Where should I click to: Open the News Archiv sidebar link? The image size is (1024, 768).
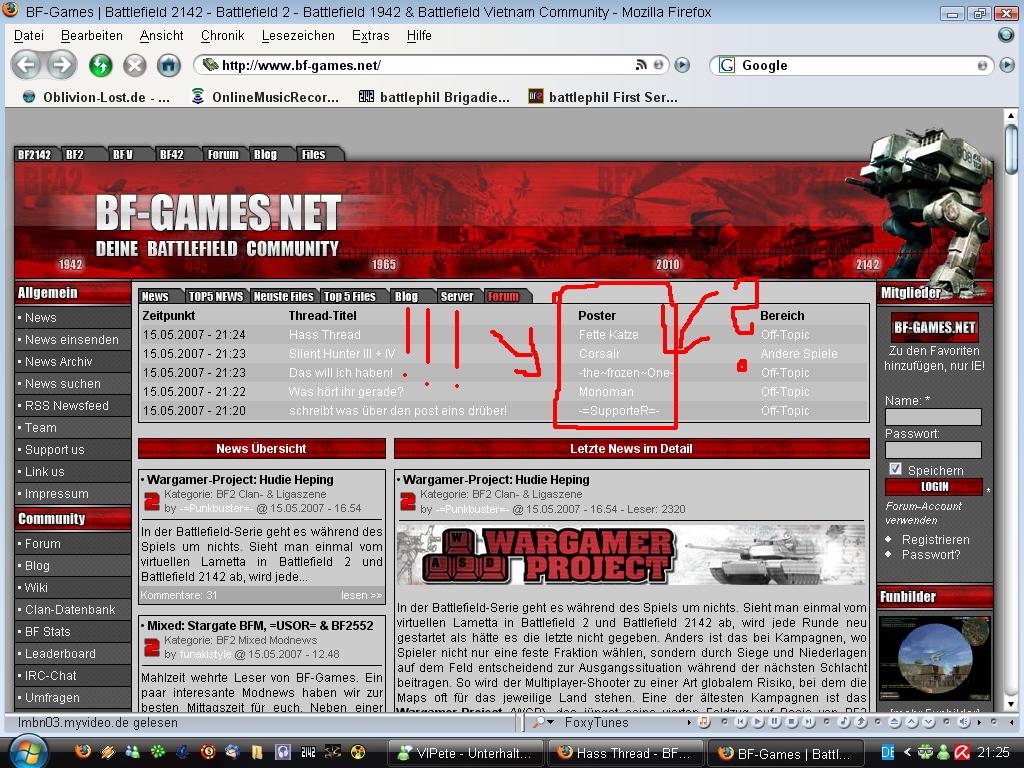[x=59, y=361]
